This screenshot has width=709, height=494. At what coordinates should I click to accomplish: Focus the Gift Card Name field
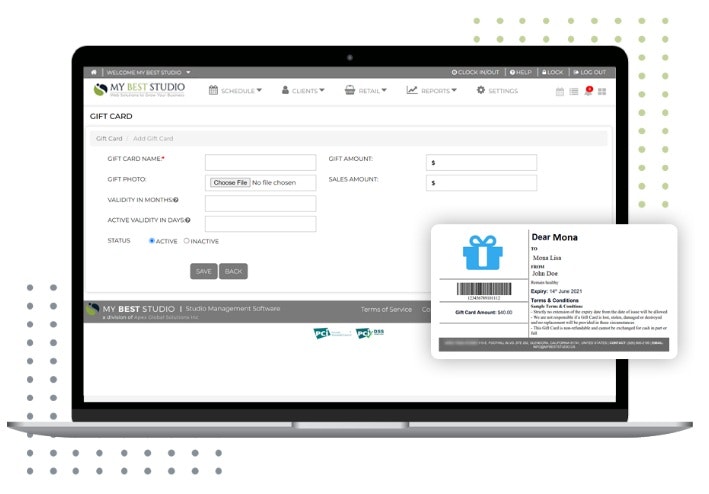coord(260,162)
